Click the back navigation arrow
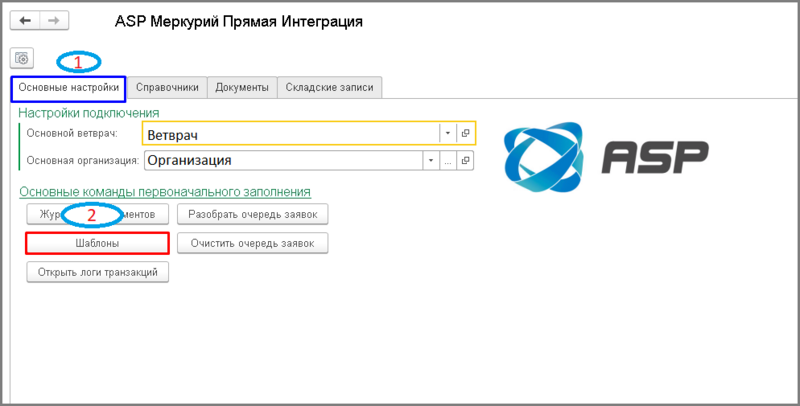Viewport: 800px width, 406px height. [25, 20]
